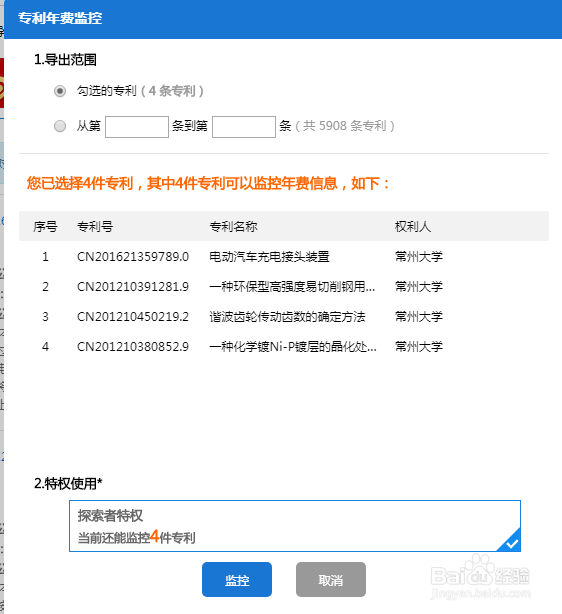Click patent name 电动汽车充电接头装置
Screen dimensions: 562x614
[x=269, y=257]
